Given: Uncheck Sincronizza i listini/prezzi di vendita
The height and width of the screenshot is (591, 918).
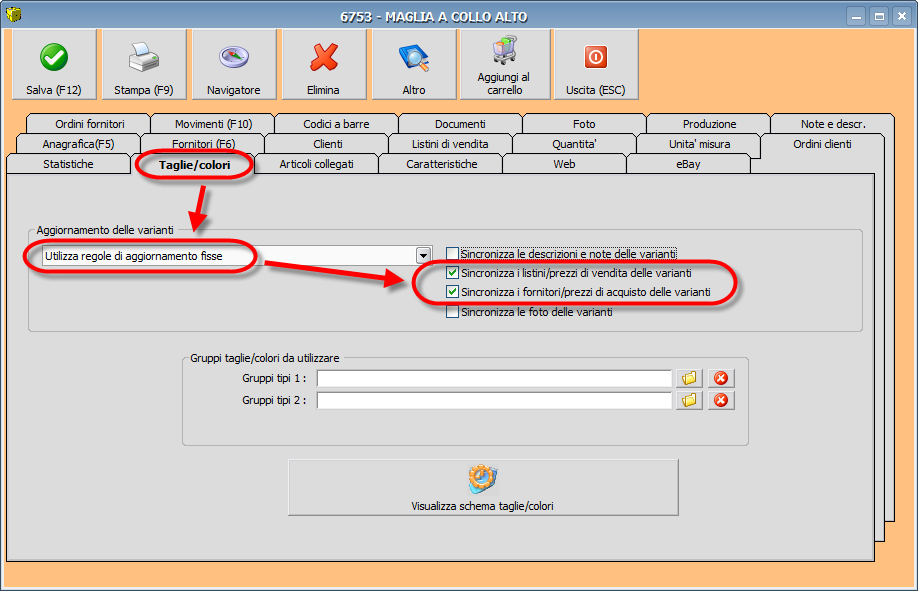Looking at the screenshot, I should click(452, 273).
